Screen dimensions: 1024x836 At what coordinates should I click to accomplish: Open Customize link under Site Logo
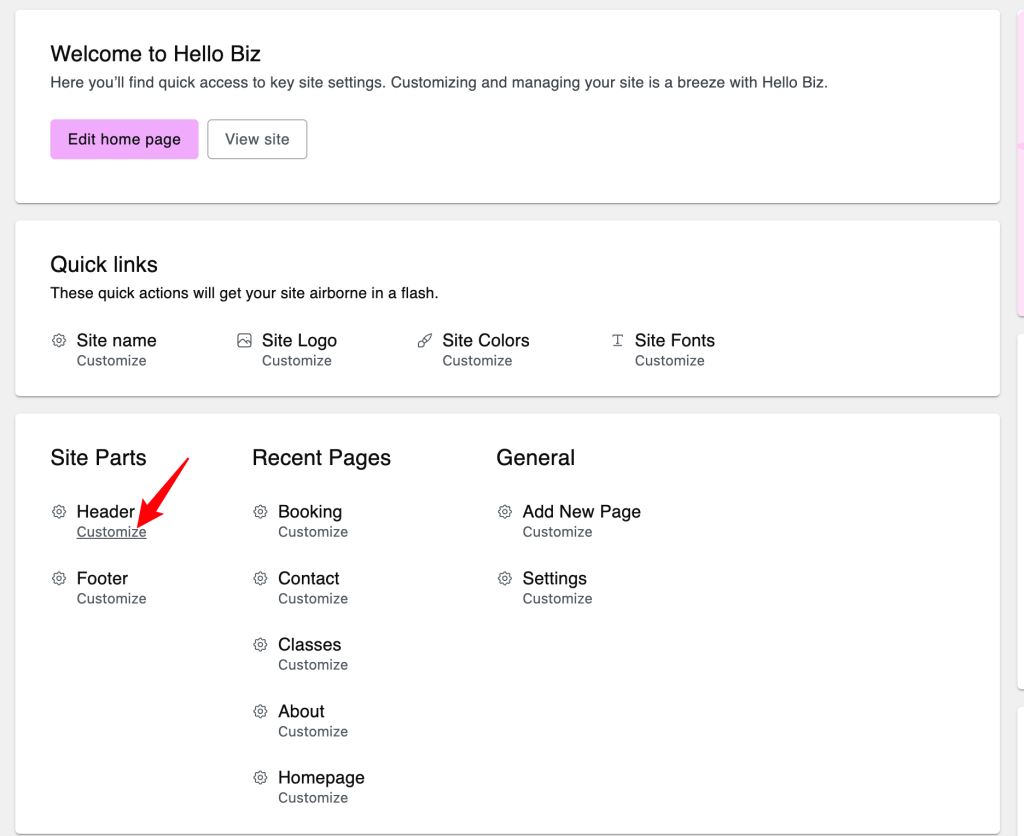coord(296,361)
